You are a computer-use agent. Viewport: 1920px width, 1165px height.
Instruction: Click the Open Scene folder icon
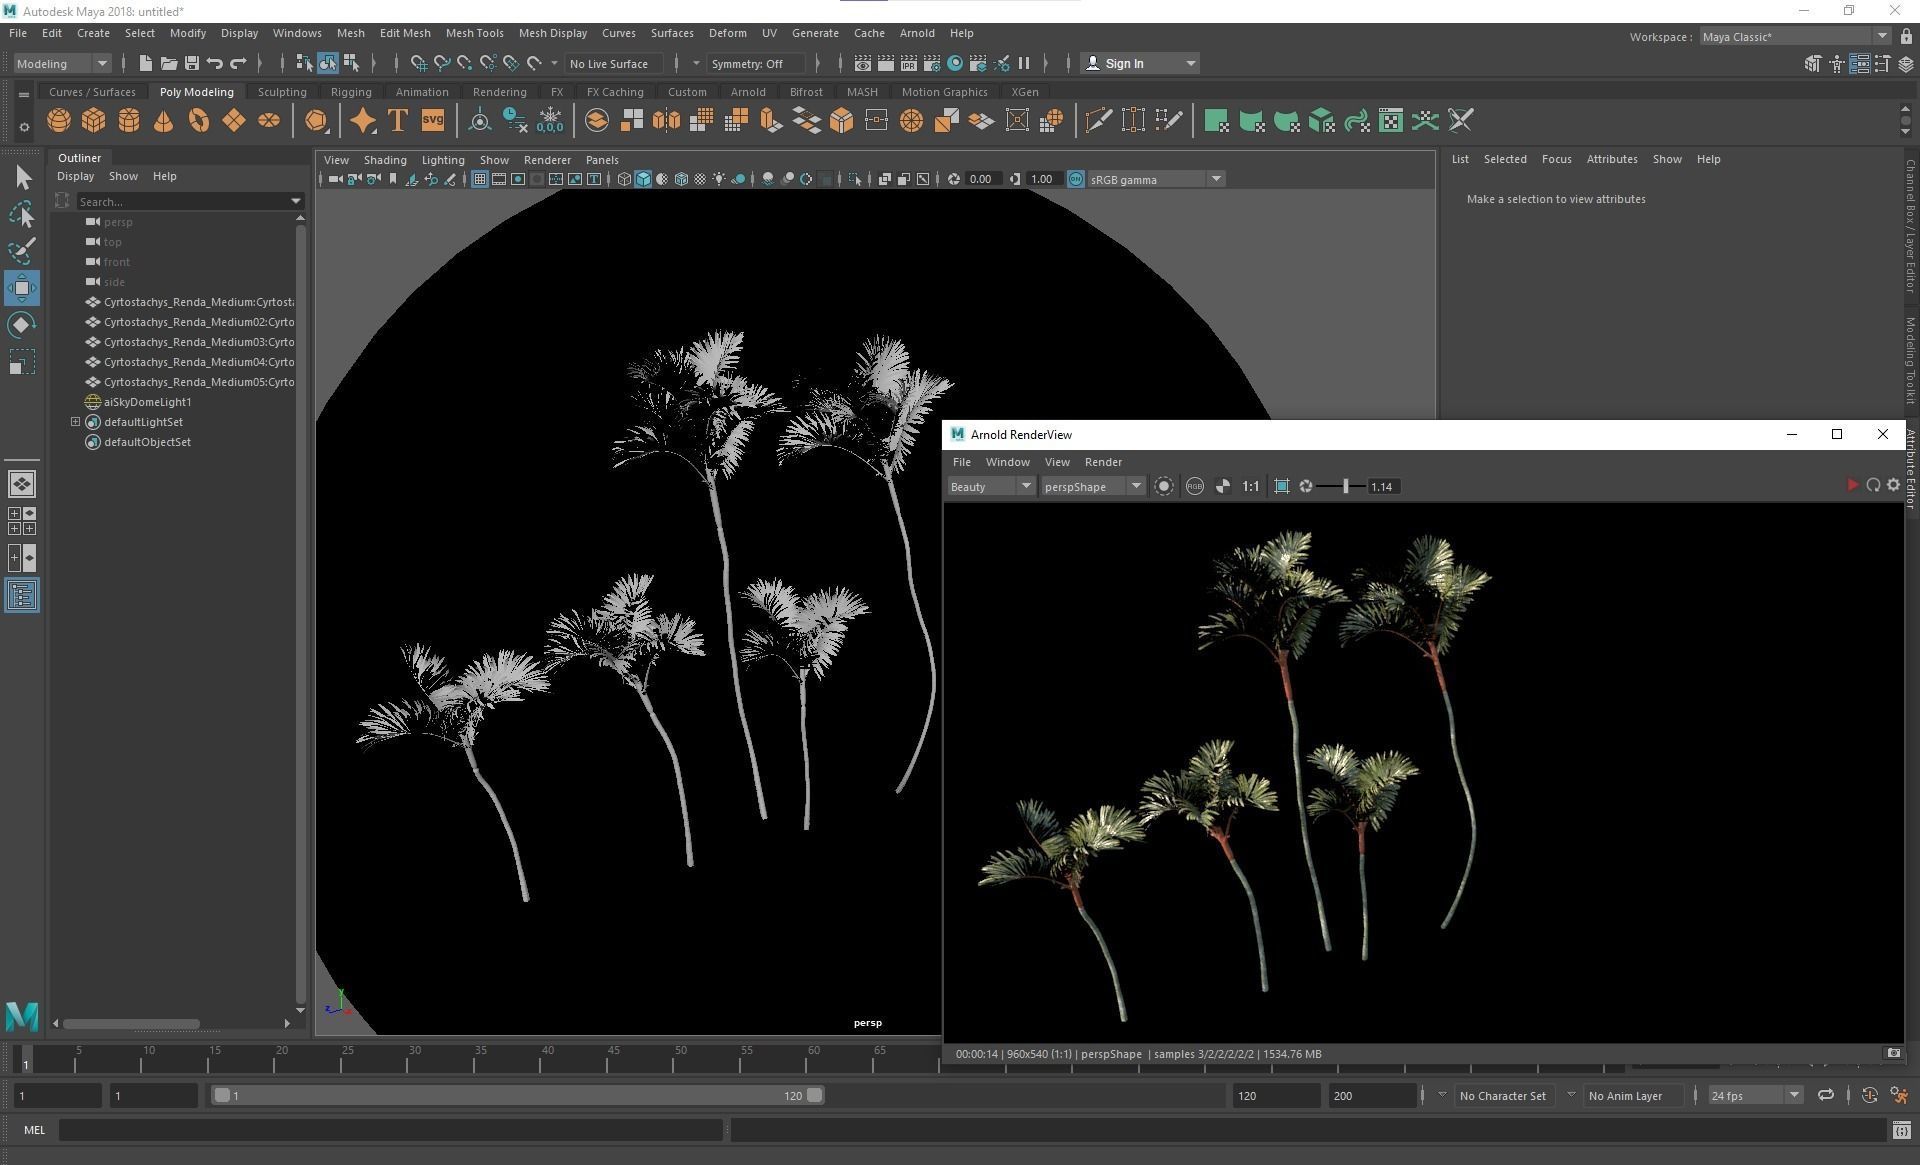(168, 63)
